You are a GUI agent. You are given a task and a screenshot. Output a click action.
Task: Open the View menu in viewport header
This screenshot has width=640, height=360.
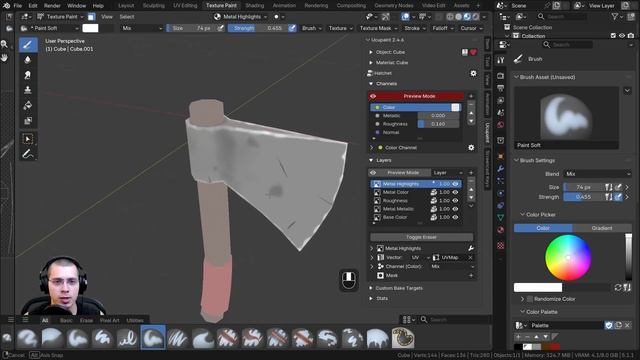[x=107, y=17]
